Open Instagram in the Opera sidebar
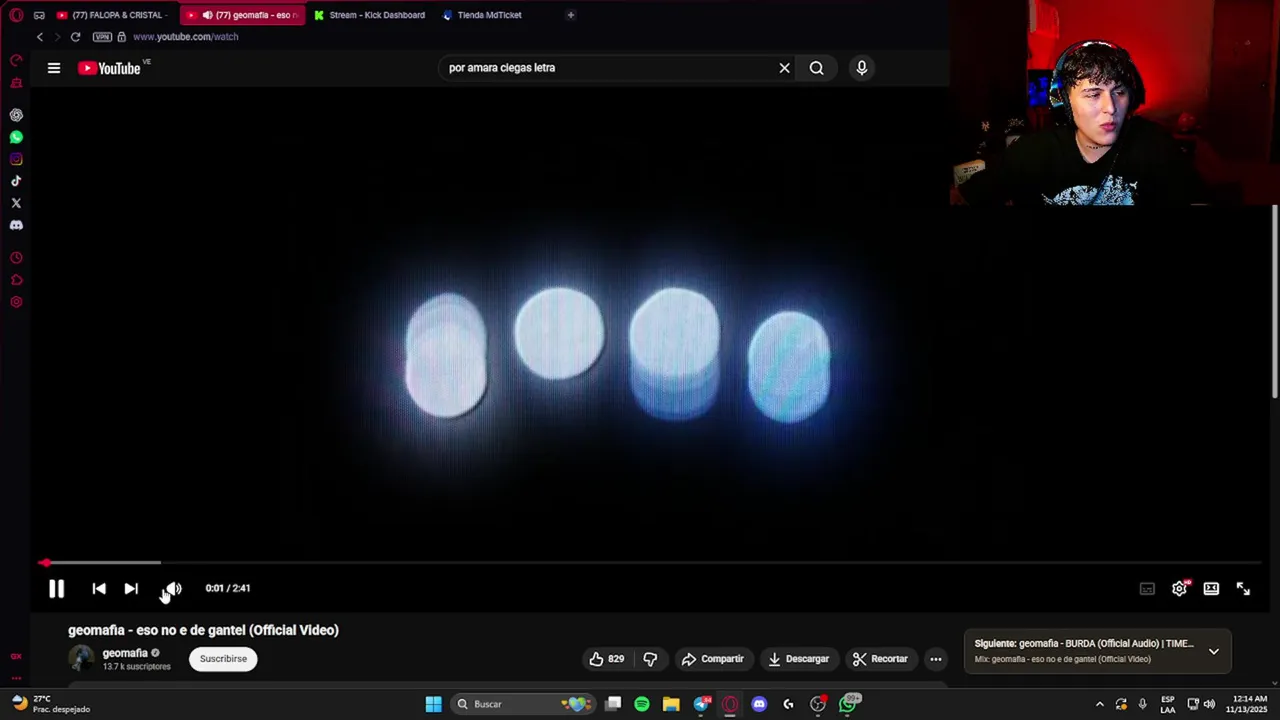Screen dimensions: 1280x720 16,159
